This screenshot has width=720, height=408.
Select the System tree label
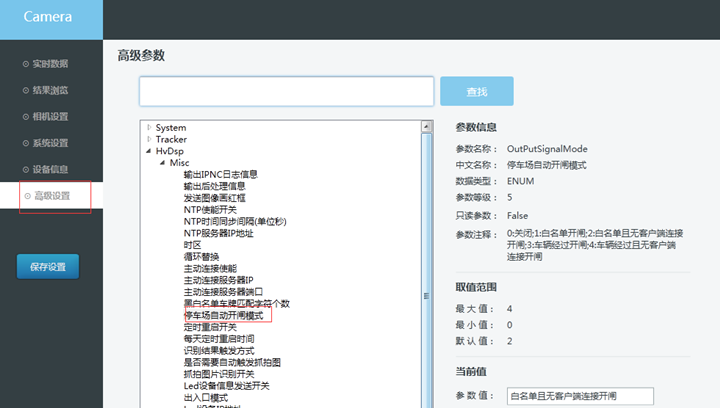point(171,128)
